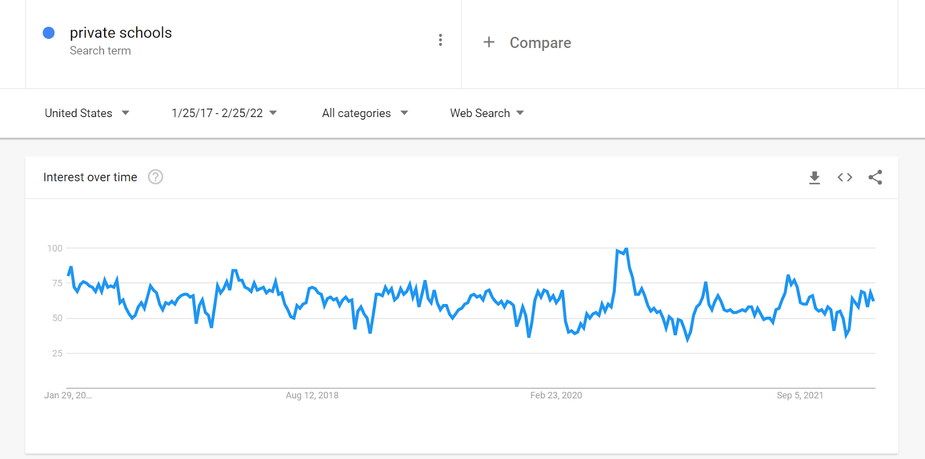Open the Web Search type dropdown
Image resolution: width=925 pixels, height=459 pixels.
tap(487, 113)
